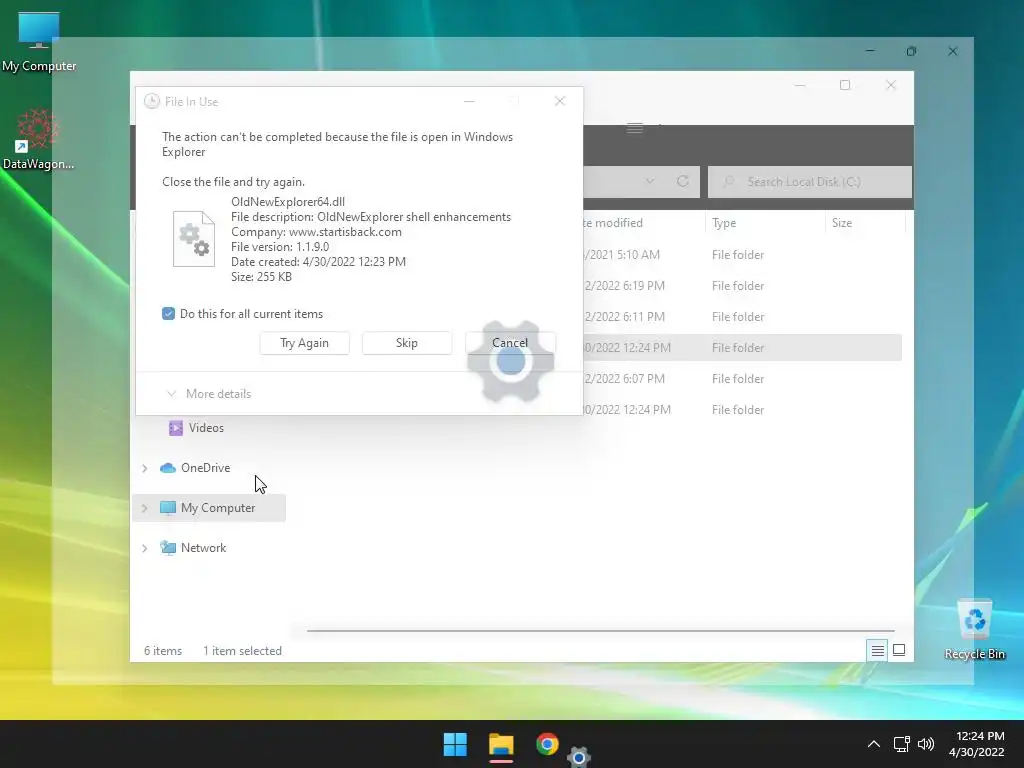The image size is (1024, 768).
Task: Sort by the Size column header
Action: pyautogui.click(x=842, y=223)
